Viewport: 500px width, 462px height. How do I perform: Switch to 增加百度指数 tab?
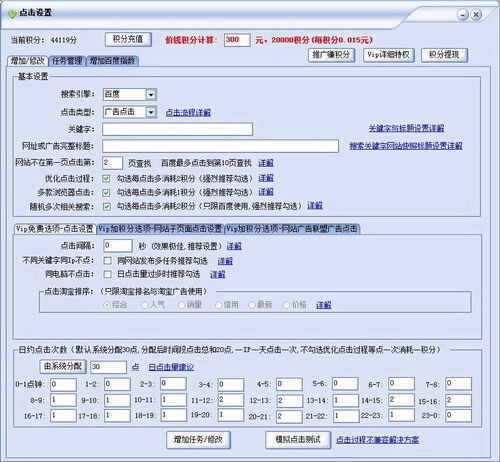[112, 61]
